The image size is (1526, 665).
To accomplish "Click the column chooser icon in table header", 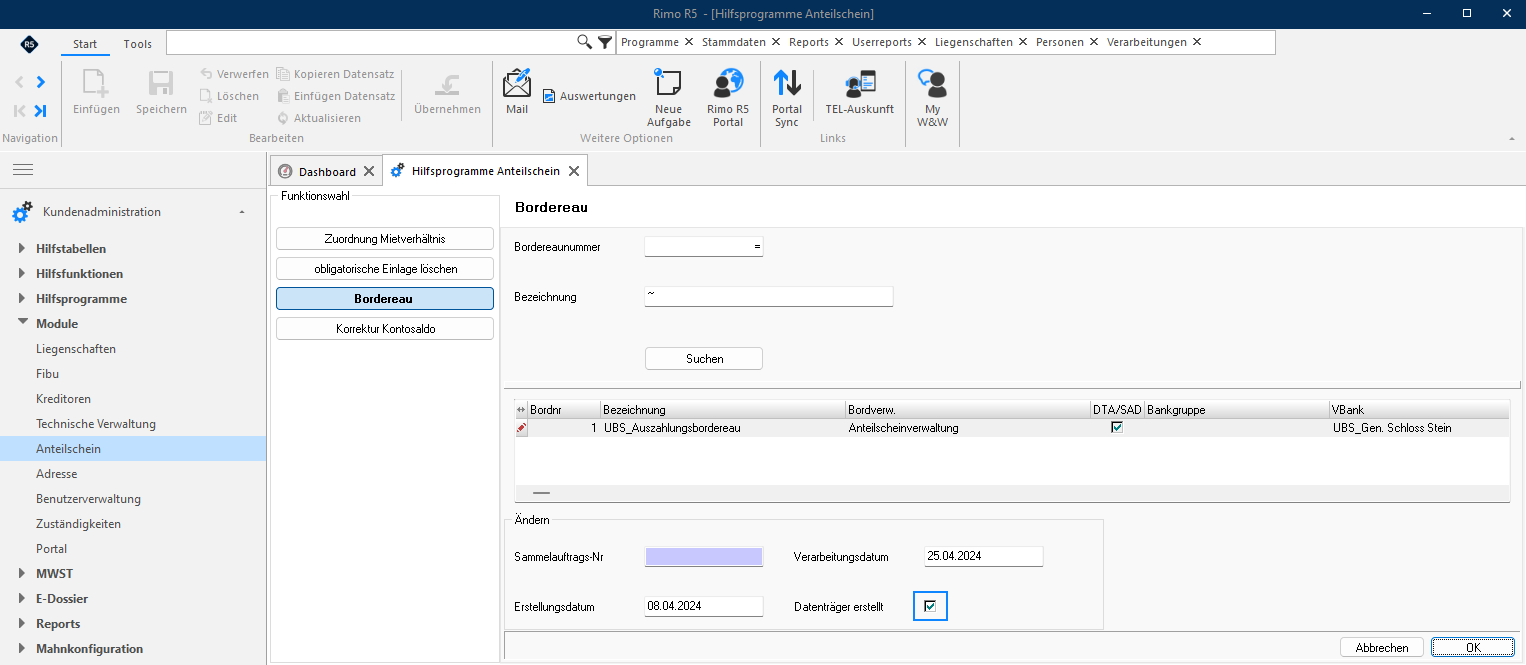I will point(520,410).
